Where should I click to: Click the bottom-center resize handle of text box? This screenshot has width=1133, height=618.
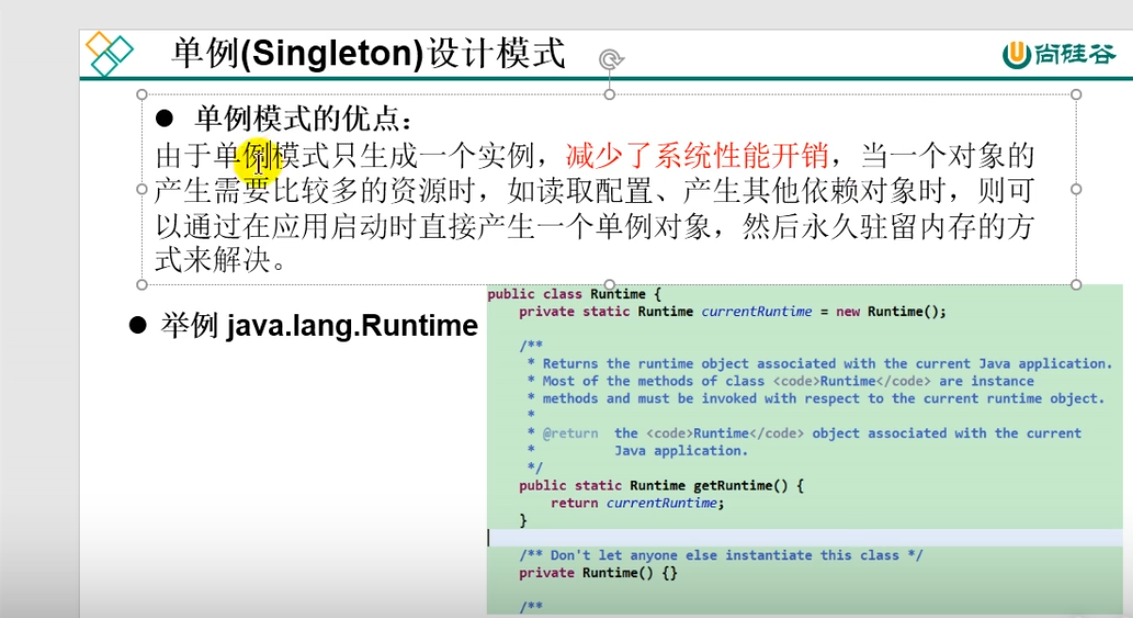tap(609, 284)
